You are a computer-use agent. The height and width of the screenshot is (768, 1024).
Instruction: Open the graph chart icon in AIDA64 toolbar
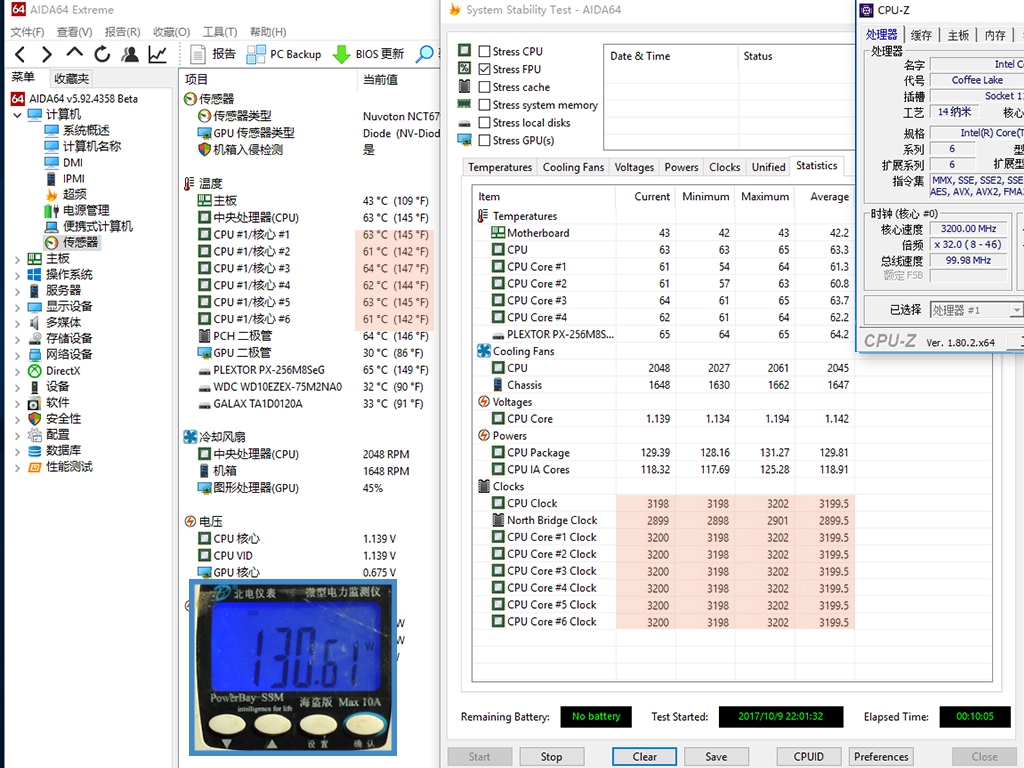tap(157, 54)
